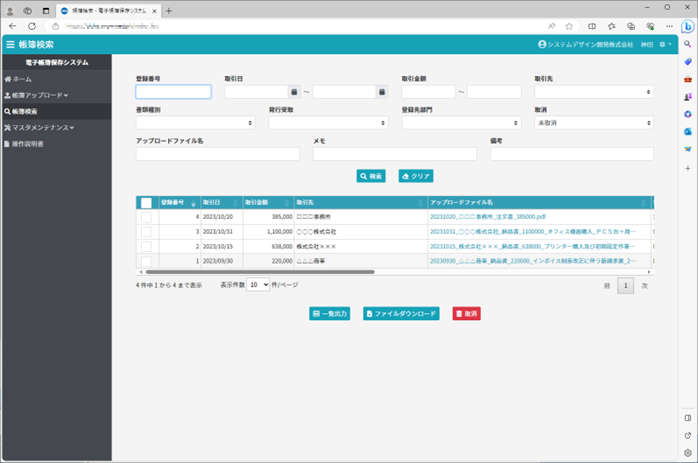This screenshot has width=698, height=463.
Task: Tick the select-all checkbox in table header
Action: tap(146, 203)
